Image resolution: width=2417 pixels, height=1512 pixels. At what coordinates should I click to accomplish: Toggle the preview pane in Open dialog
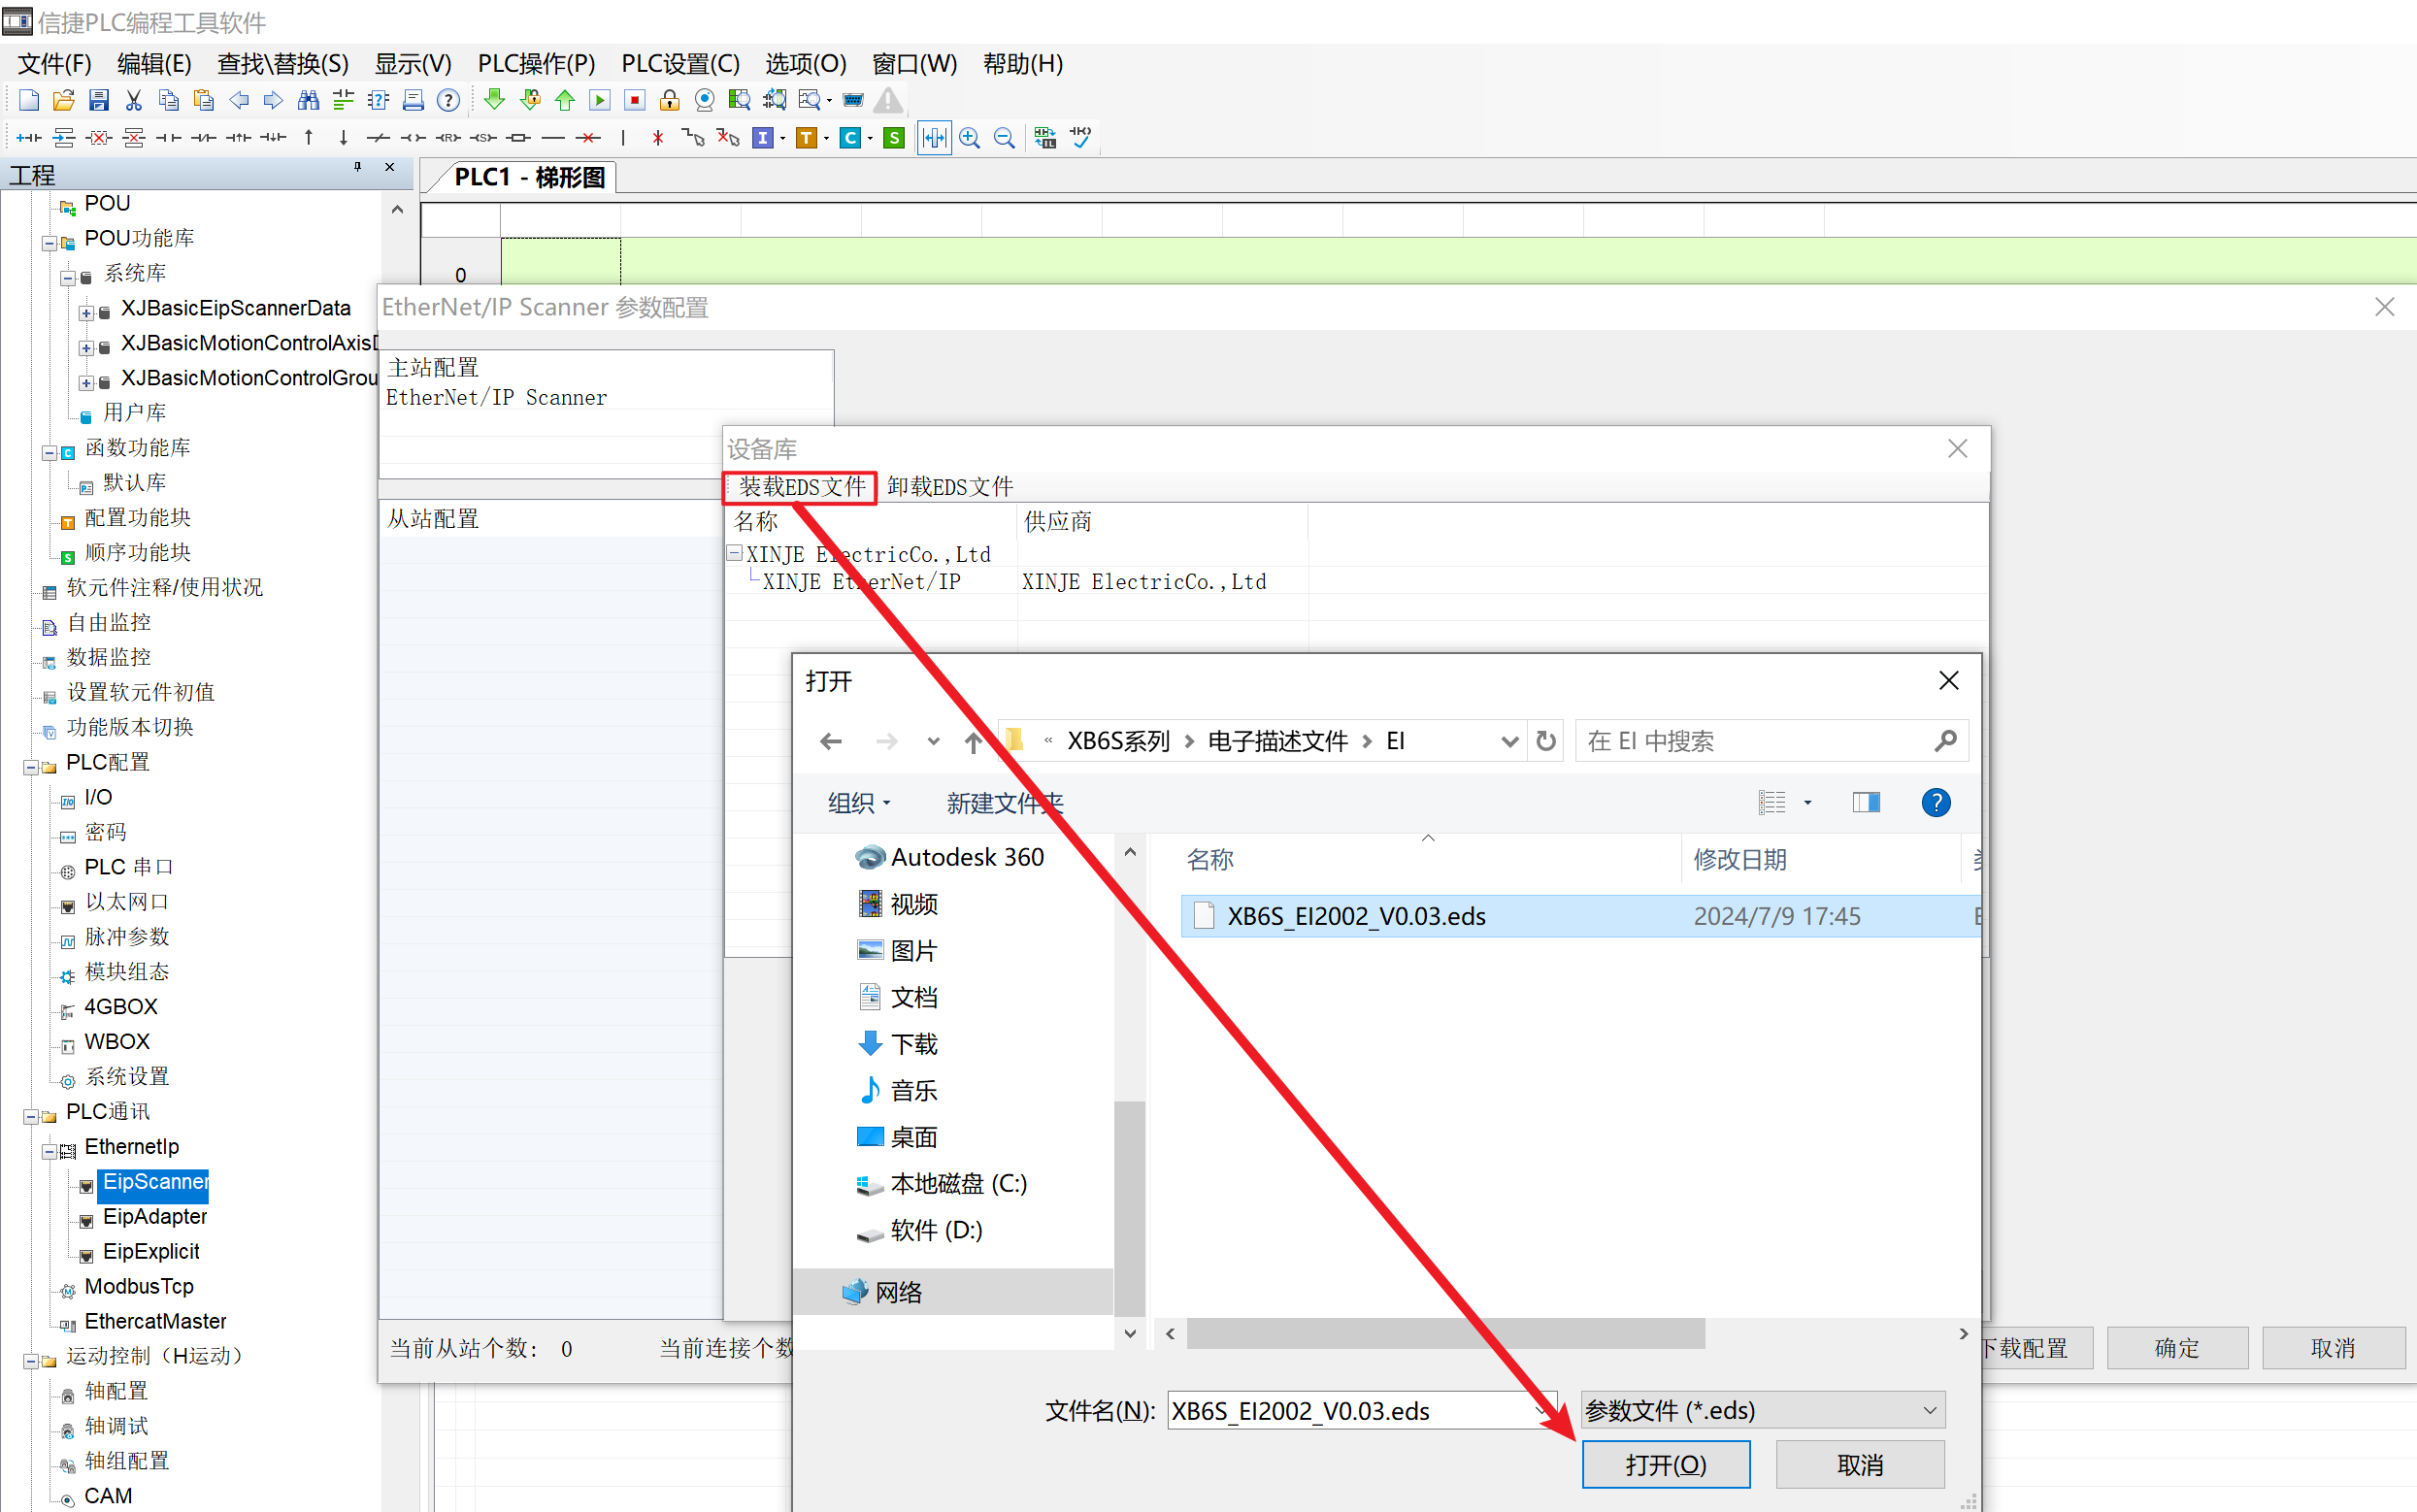click(1866, 802)
